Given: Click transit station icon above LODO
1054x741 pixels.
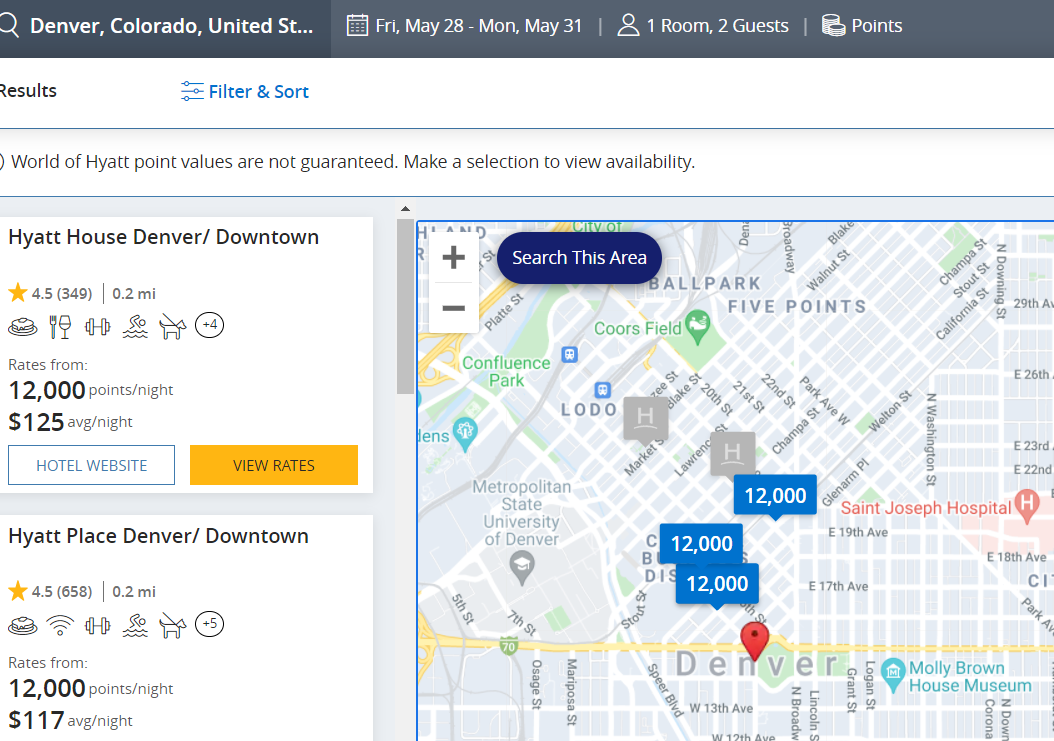Looking at the screenshot, I should click(x=602, y=389).
